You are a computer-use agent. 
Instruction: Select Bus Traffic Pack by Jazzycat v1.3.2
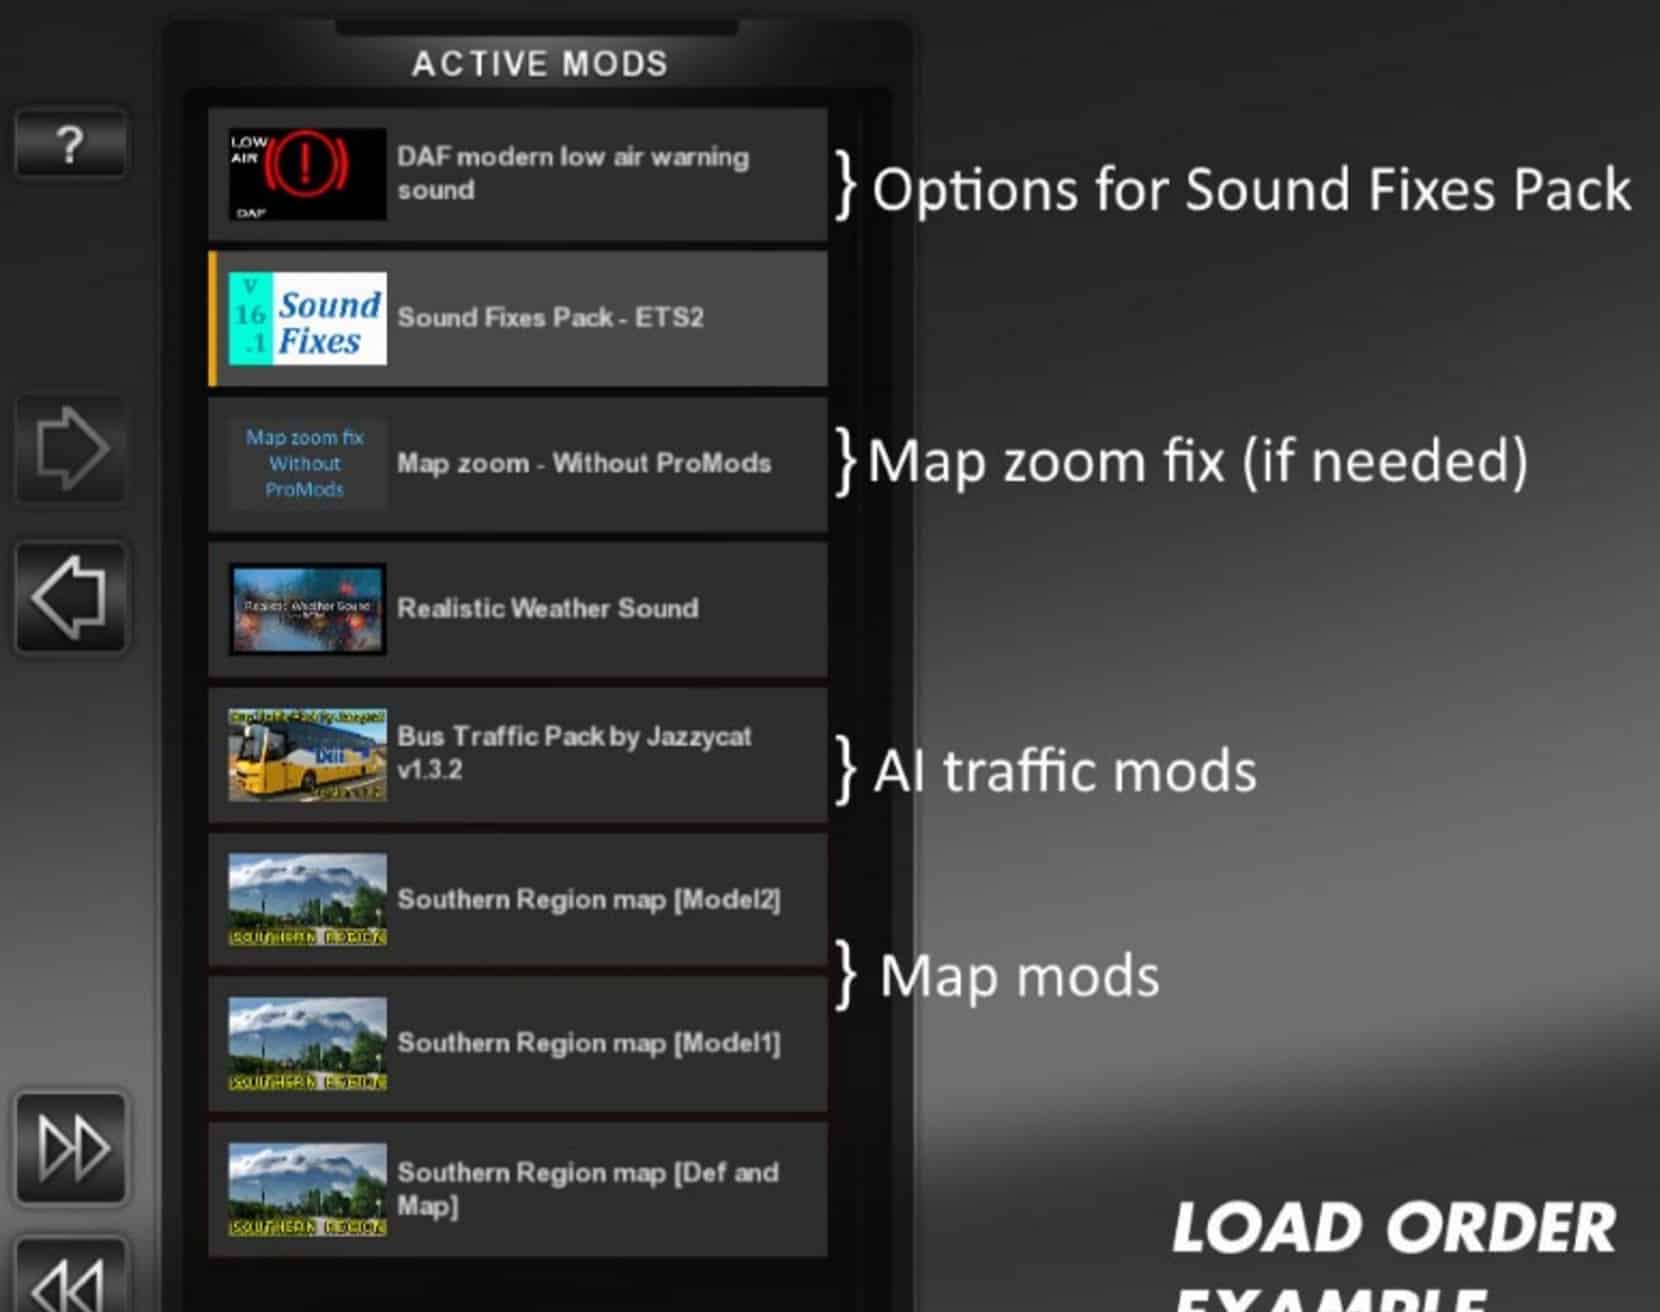click(x=518, y=755)
